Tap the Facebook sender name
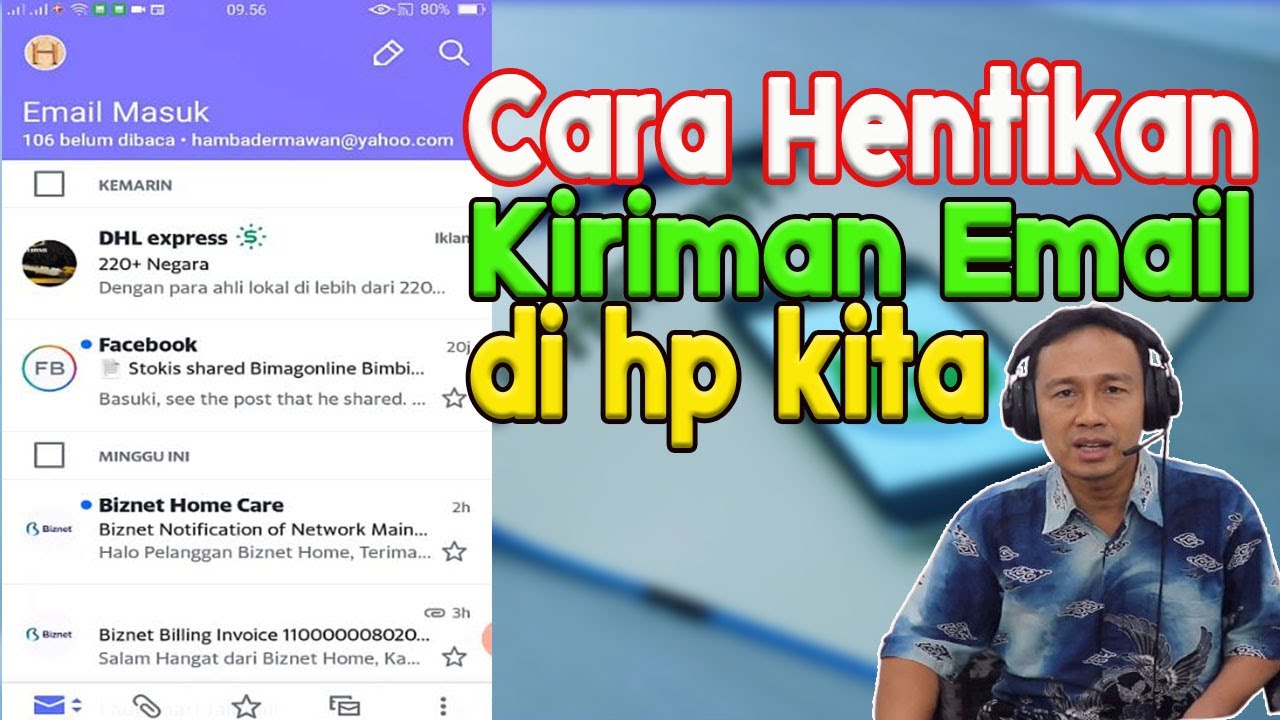The image size is (1280, 720). click(x=148, y=344)
